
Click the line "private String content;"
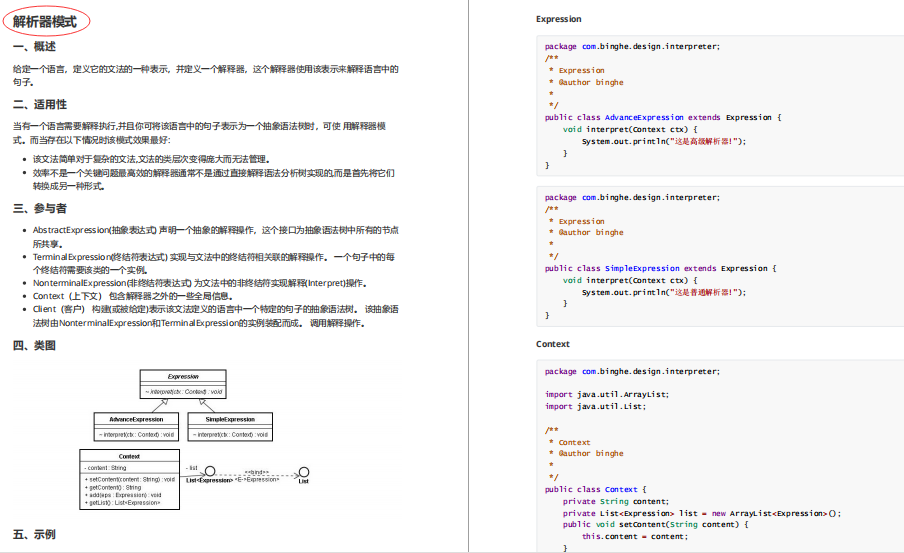pyautogui.click(x=616, y=501)
